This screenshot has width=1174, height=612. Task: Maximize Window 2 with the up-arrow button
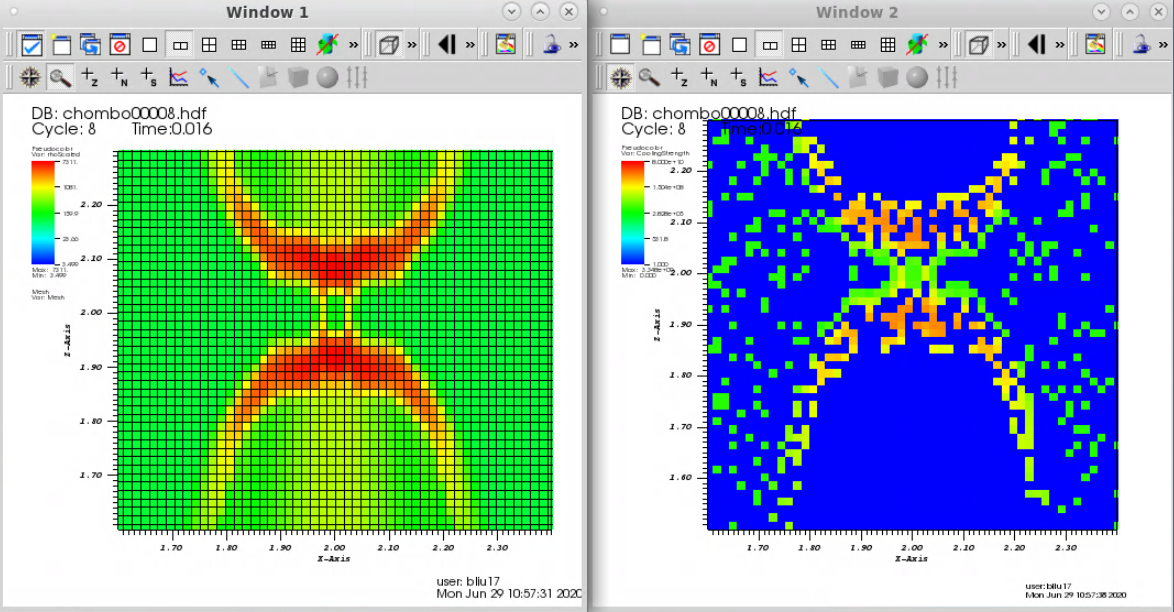tap(1130, 11)
